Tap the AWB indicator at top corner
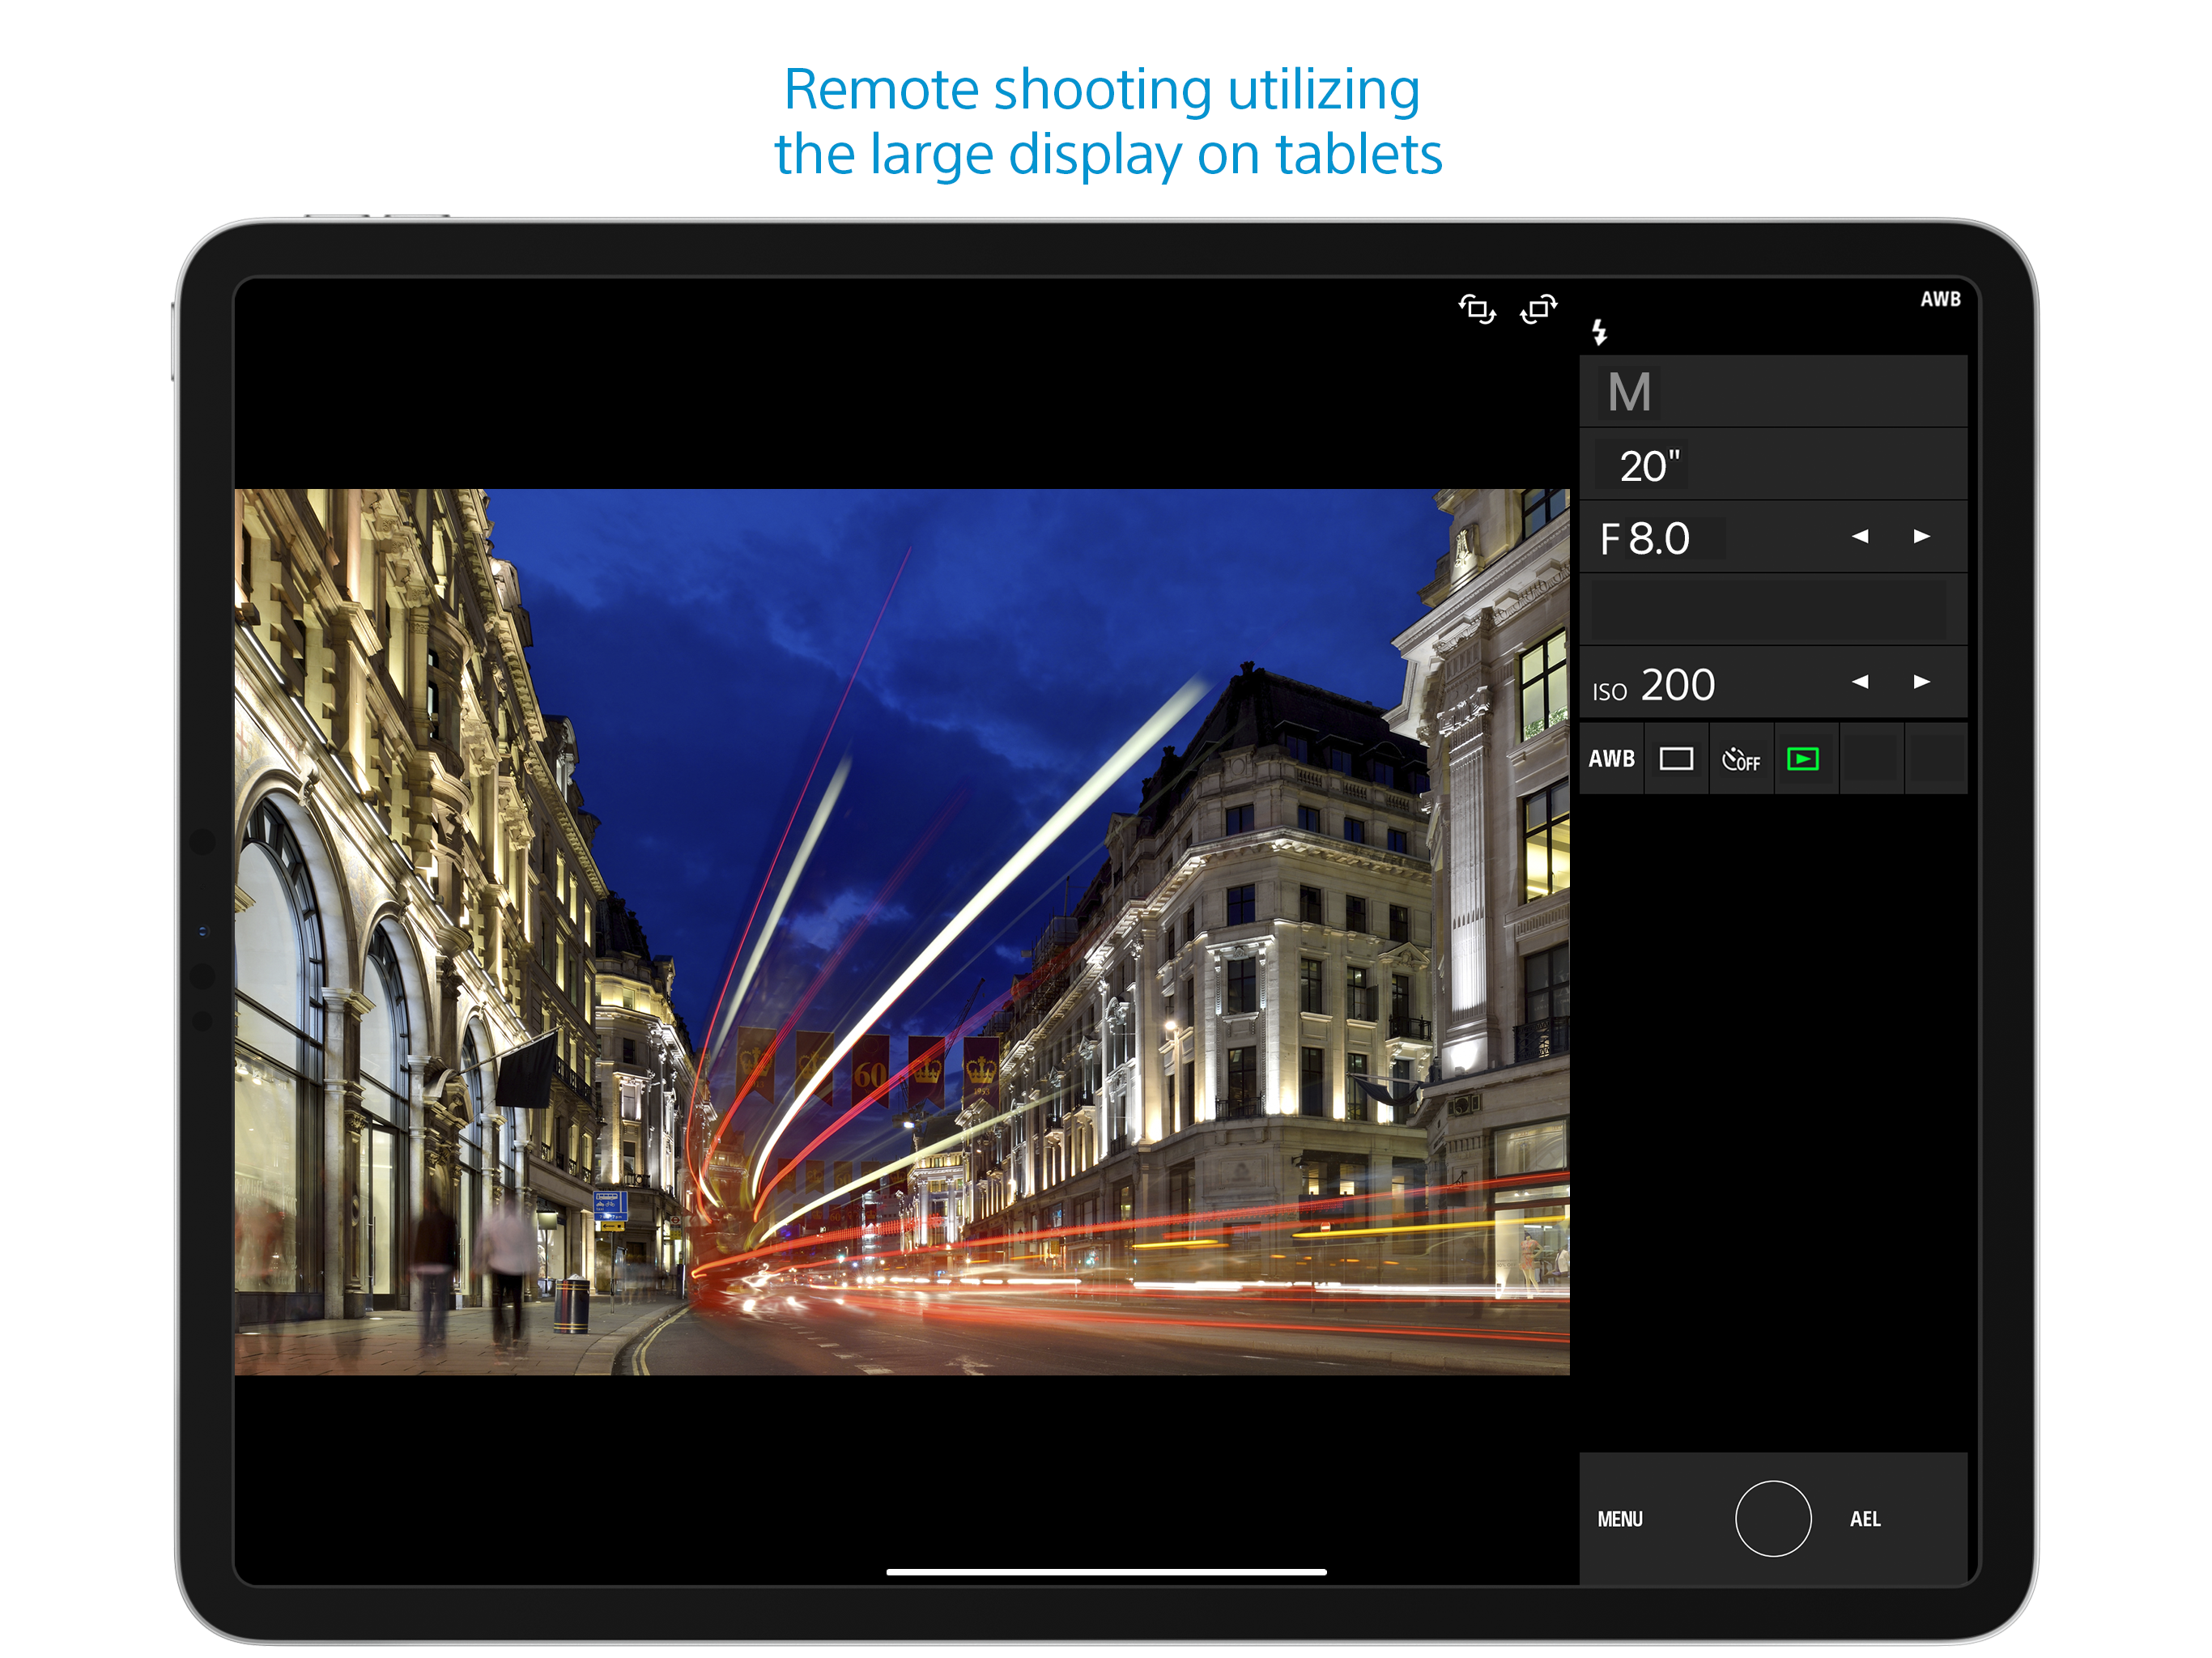 [x=1939, y=299]
